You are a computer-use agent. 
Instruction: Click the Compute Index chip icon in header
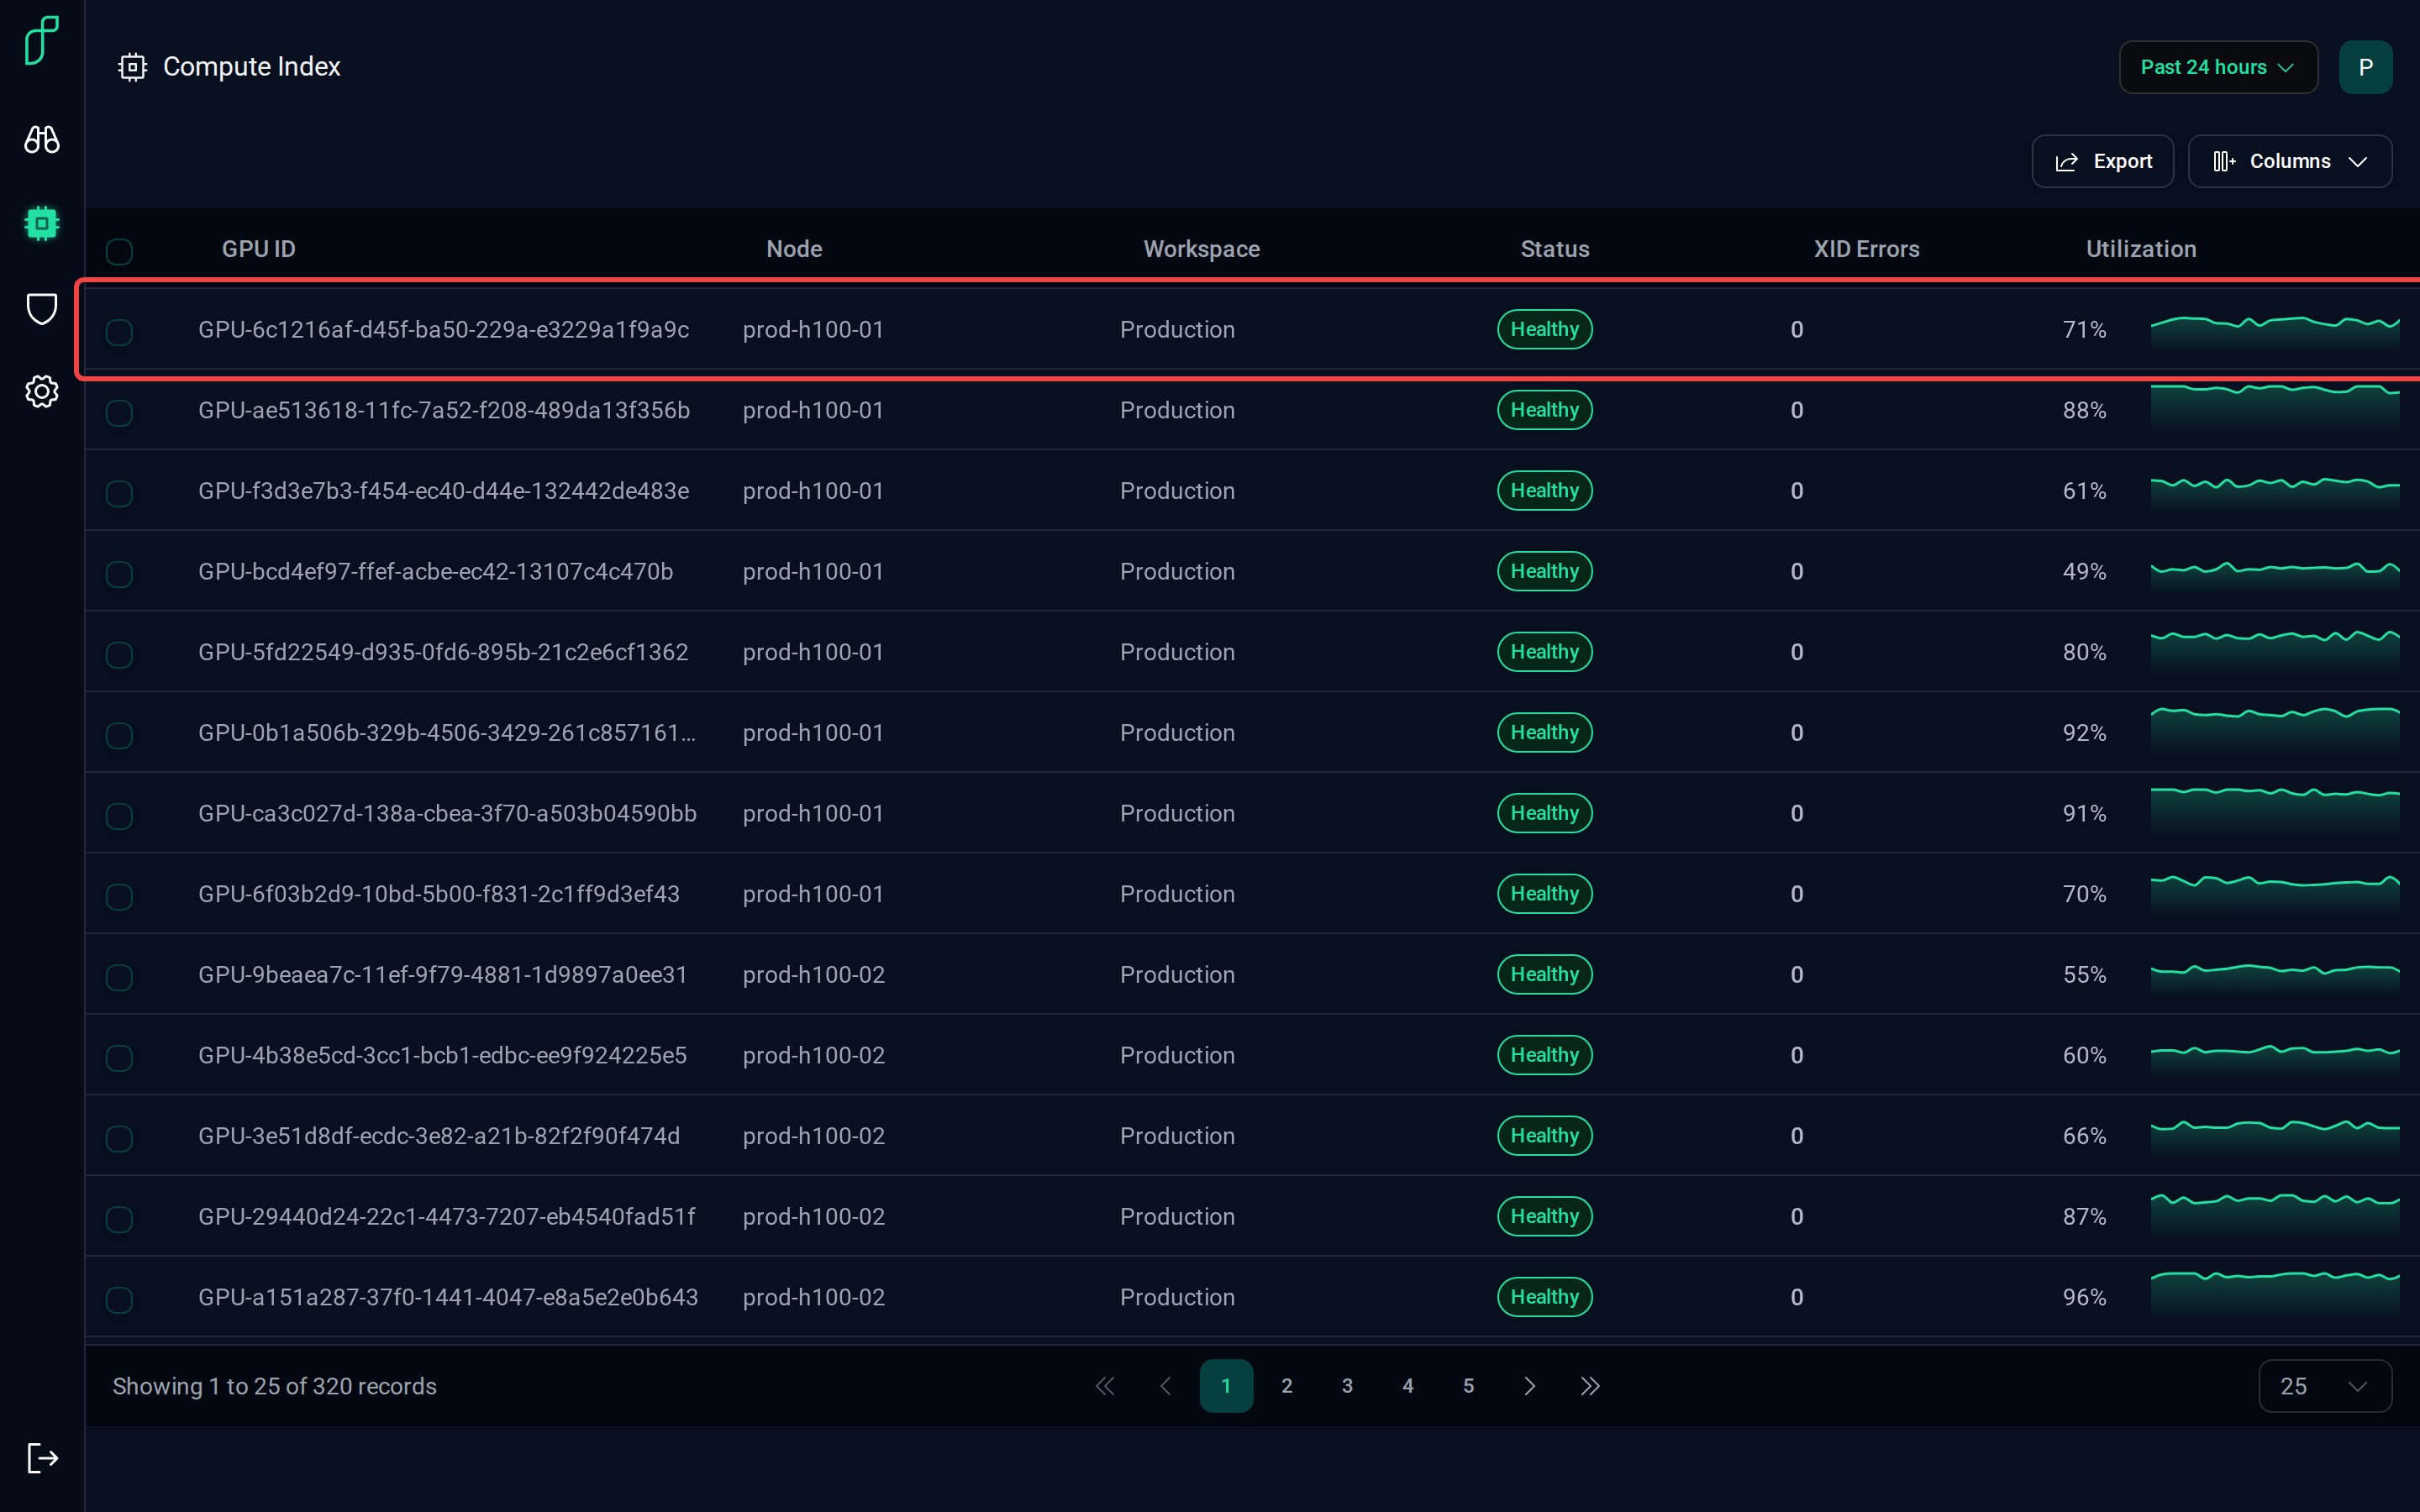click(x=133, y=67)
